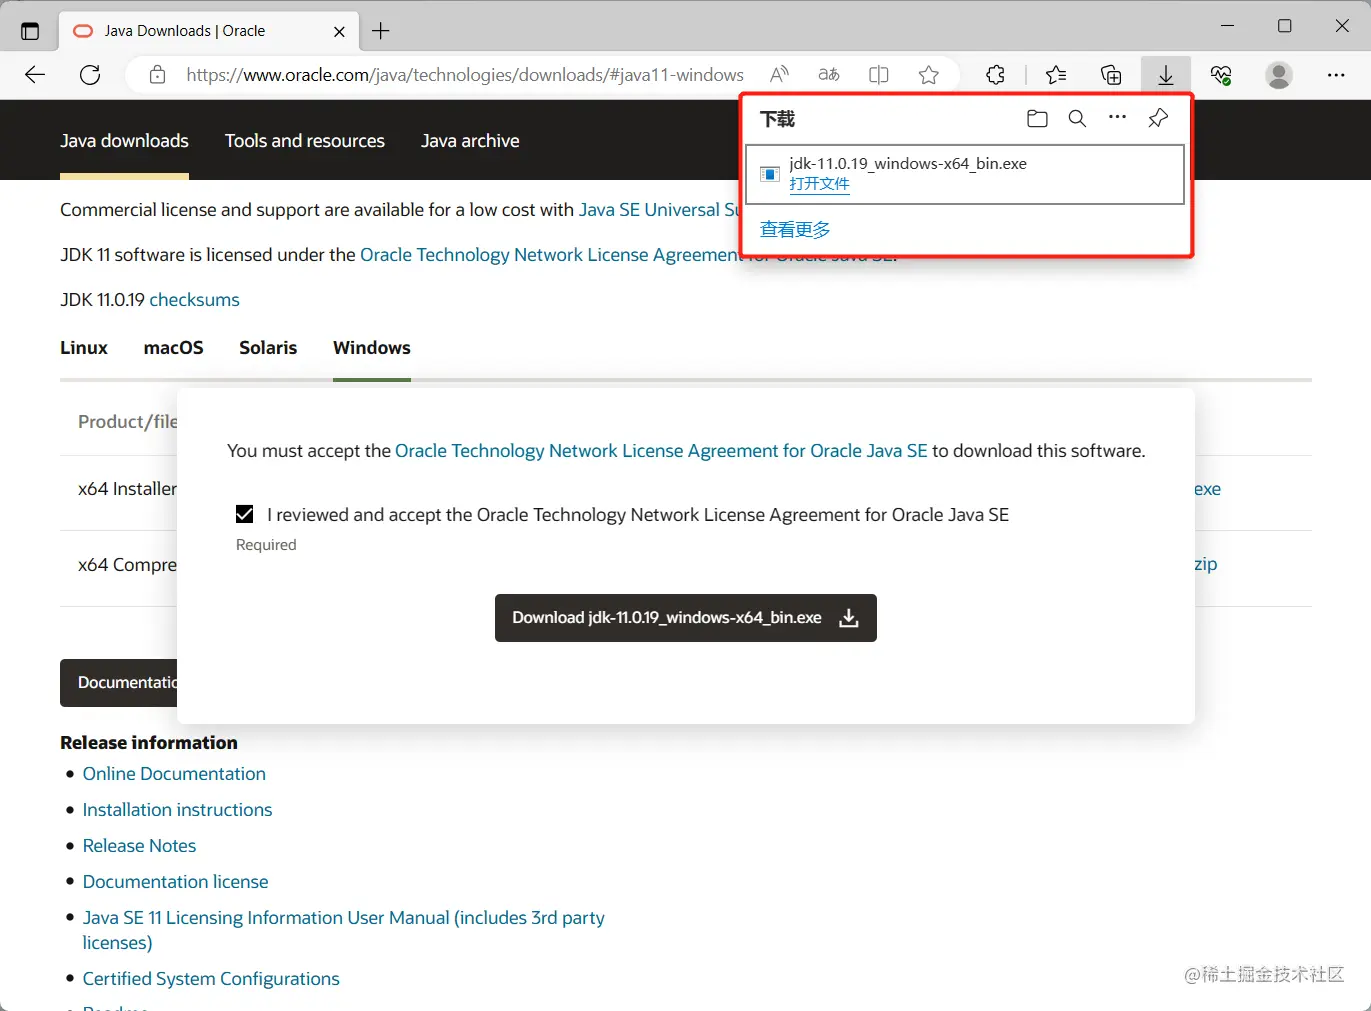This screenshot has height=1011, width=1371.
Task: Open the browser extensions icon
Action: click(995, 75)
